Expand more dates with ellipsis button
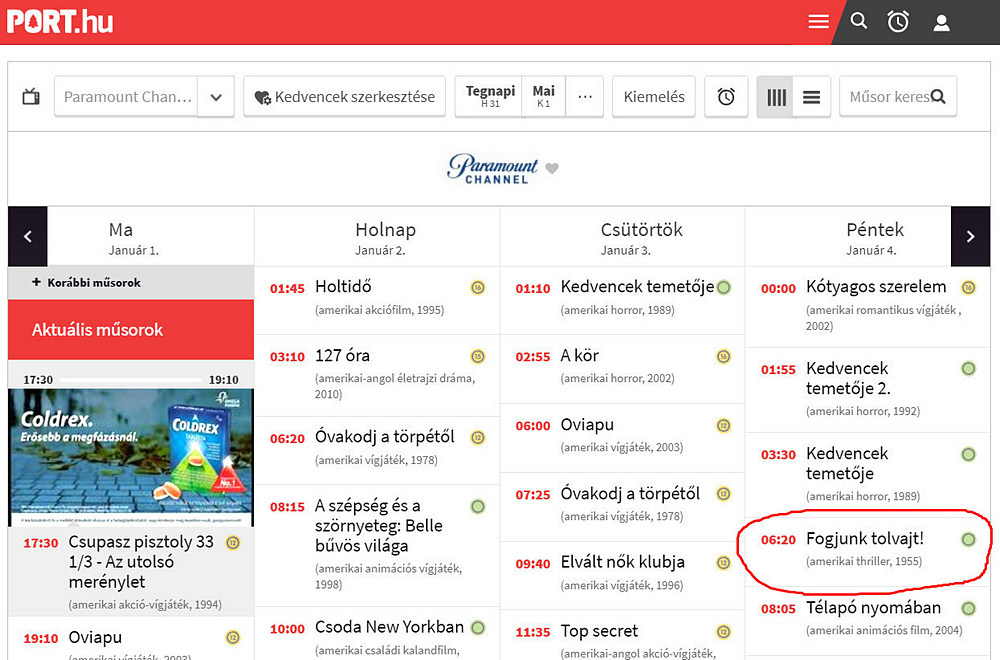1000x660 pixels. click(585, 97)
